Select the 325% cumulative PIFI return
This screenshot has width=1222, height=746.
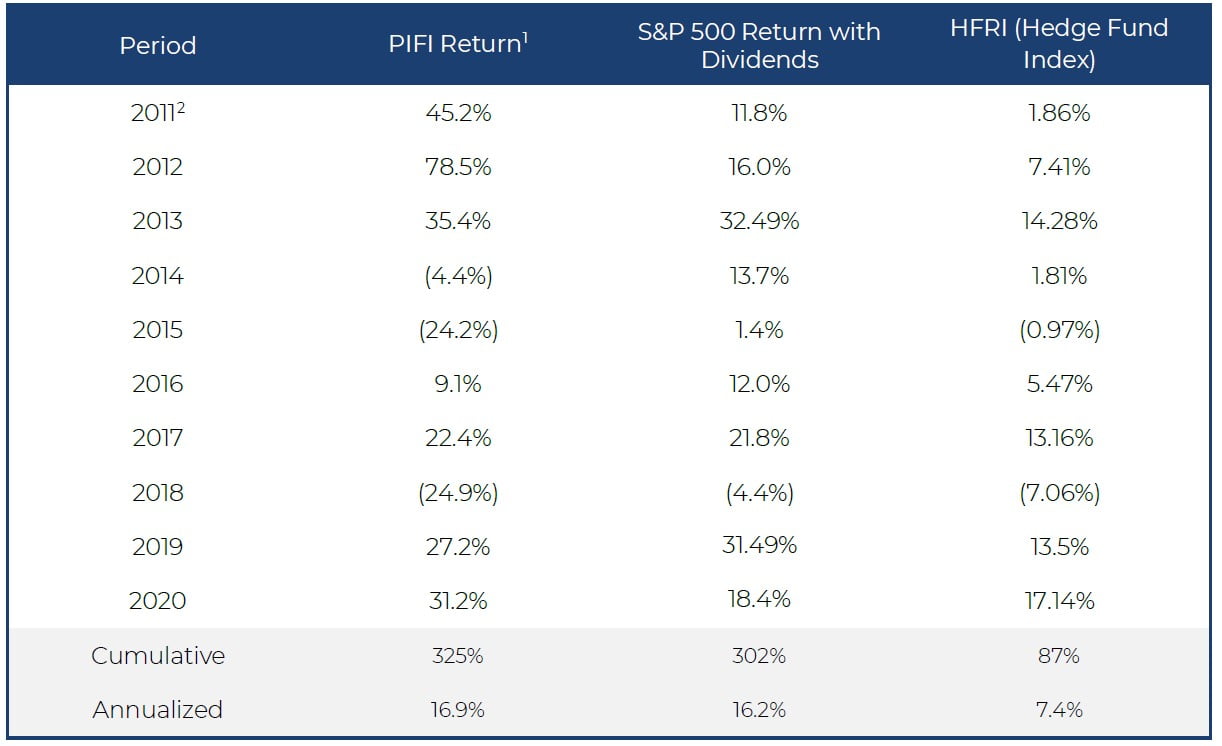click(457, 656)
